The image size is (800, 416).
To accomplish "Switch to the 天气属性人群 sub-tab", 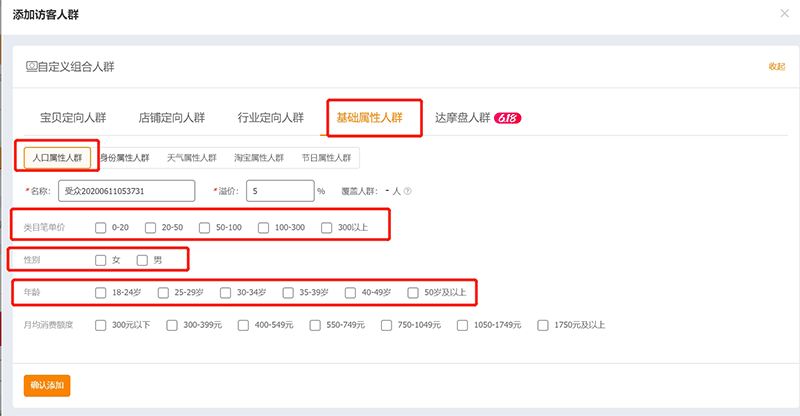I will [x=192, y=157].
